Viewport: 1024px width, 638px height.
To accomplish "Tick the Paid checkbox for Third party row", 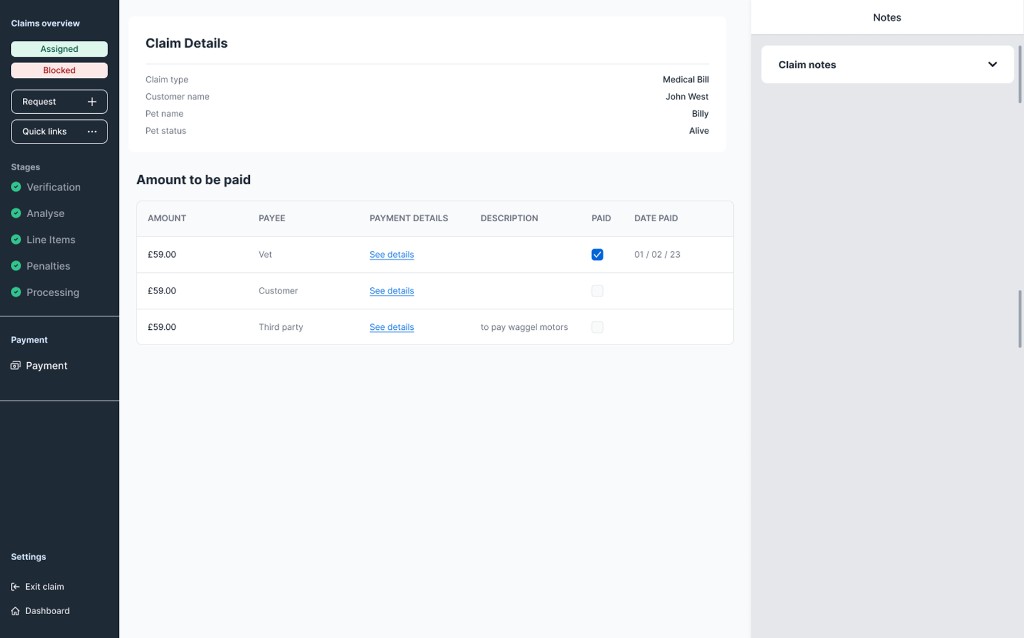I will (598, 327).
